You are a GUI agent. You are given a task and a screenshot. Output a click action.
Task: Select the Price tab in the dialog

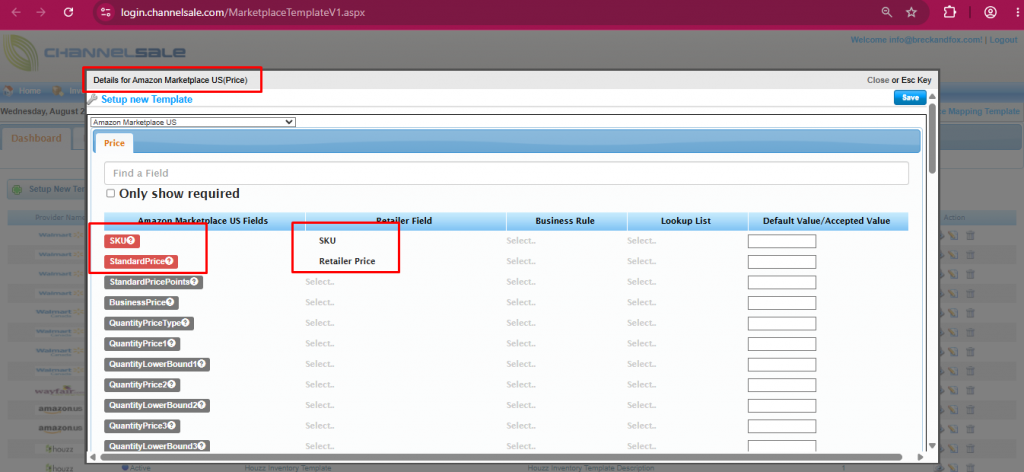coord(114,143)
